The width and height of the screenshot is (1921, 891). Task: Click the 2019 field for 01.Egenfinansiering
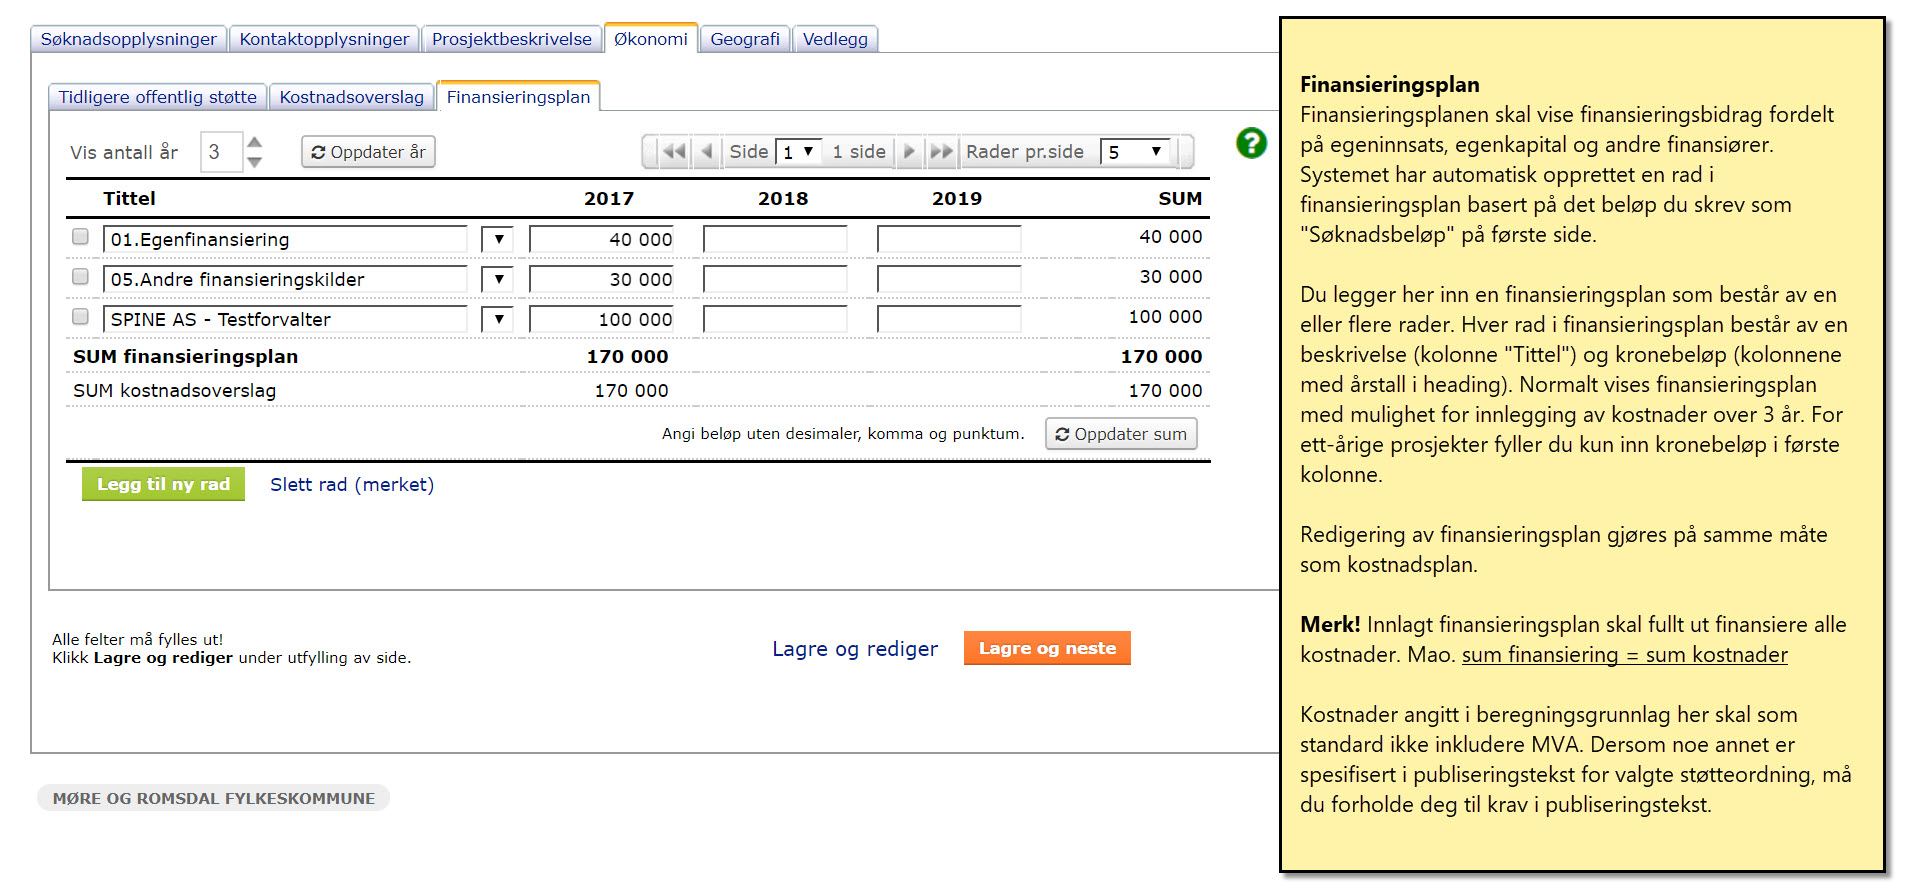point(949,239)
